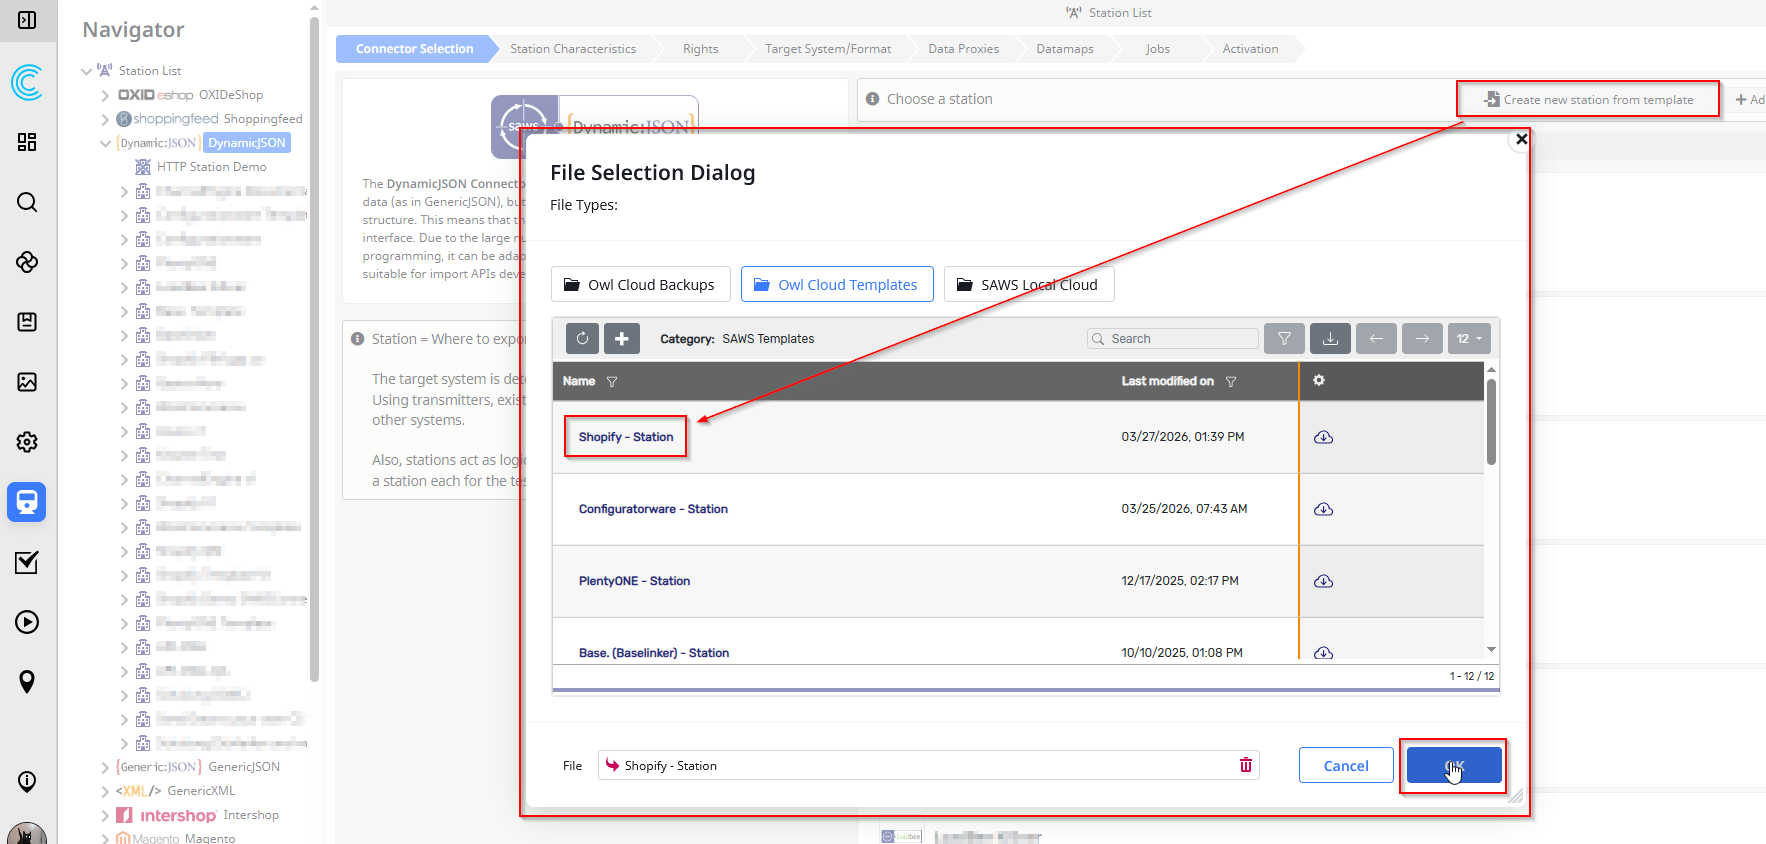Click the plus add icon in dialog toolbar
The width and height of the screenshot is (1766, 844).
coord(622,339)
